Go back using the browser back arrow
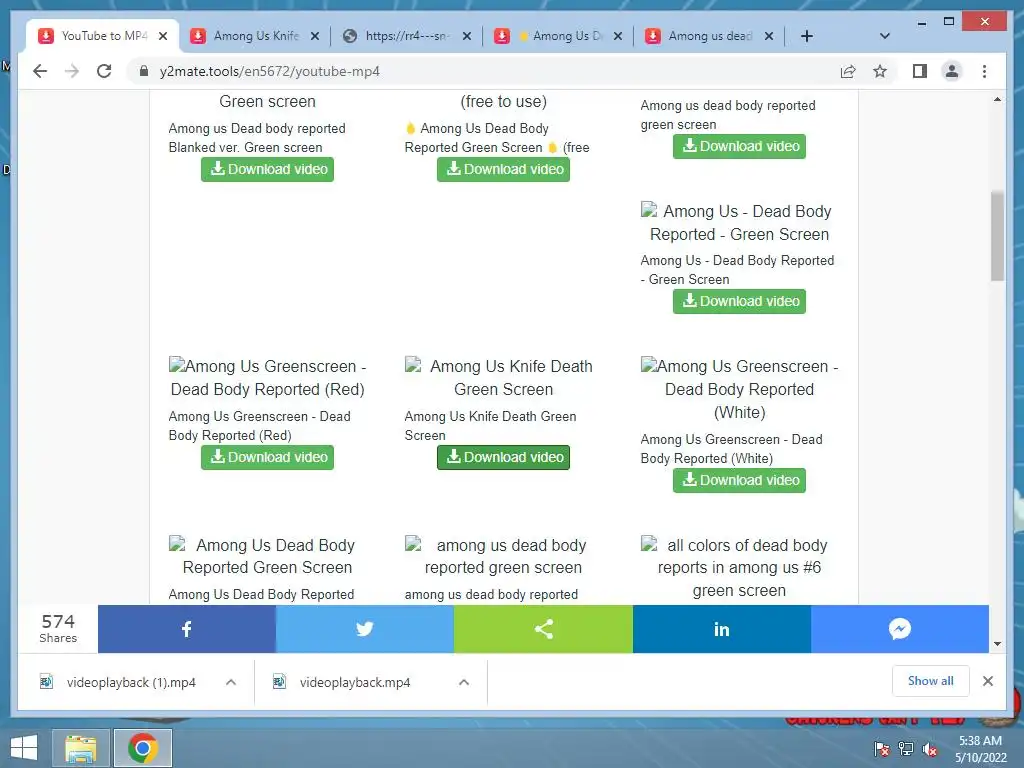Image resolution: width=1024 pixels, height=768 pixels. coord(40,71)
